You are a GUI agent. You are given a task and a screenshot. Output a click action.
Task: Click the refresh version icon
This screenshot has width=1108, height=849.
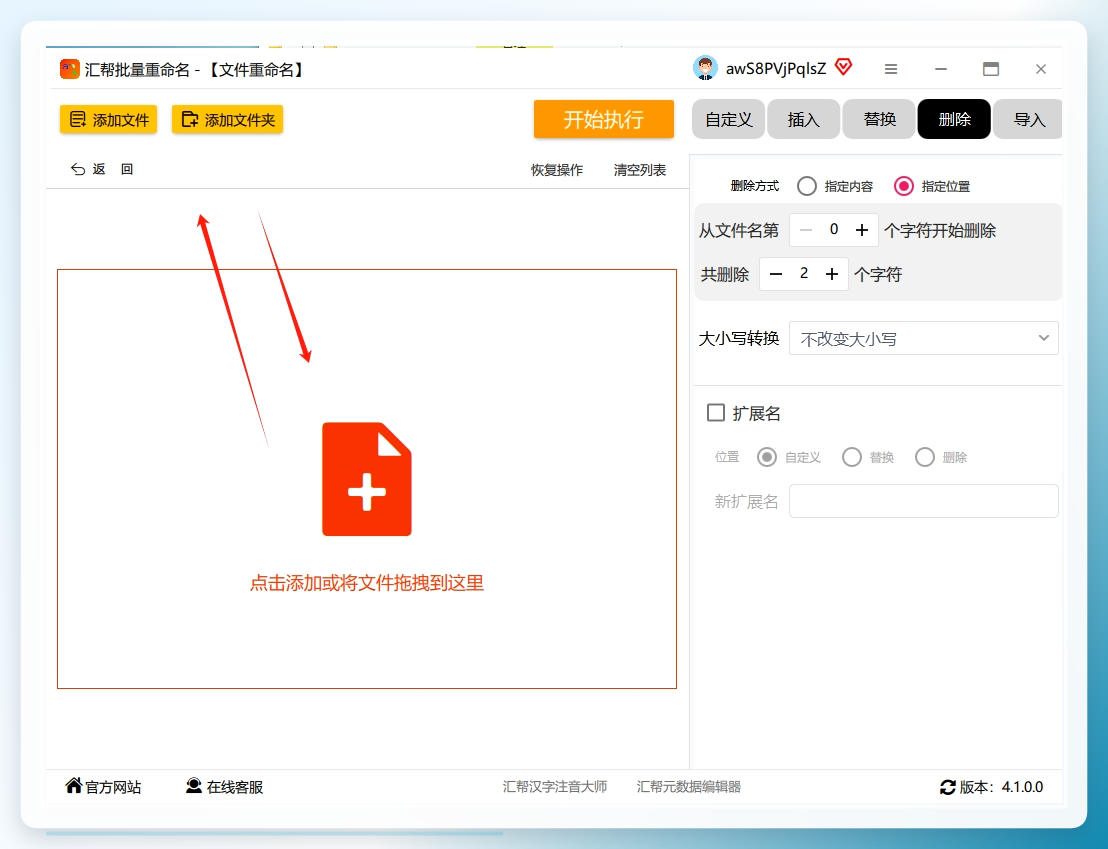click(x=948, y=787)
